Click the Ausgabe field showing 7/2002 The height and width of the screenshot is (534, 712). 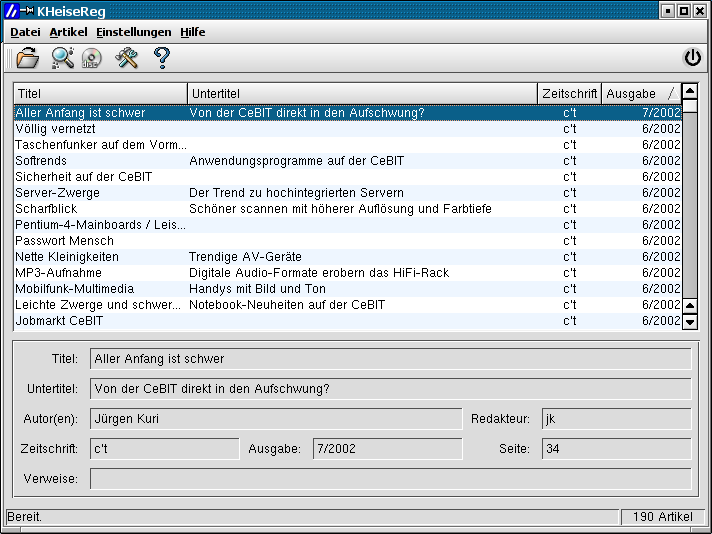(x=387, y=449)
